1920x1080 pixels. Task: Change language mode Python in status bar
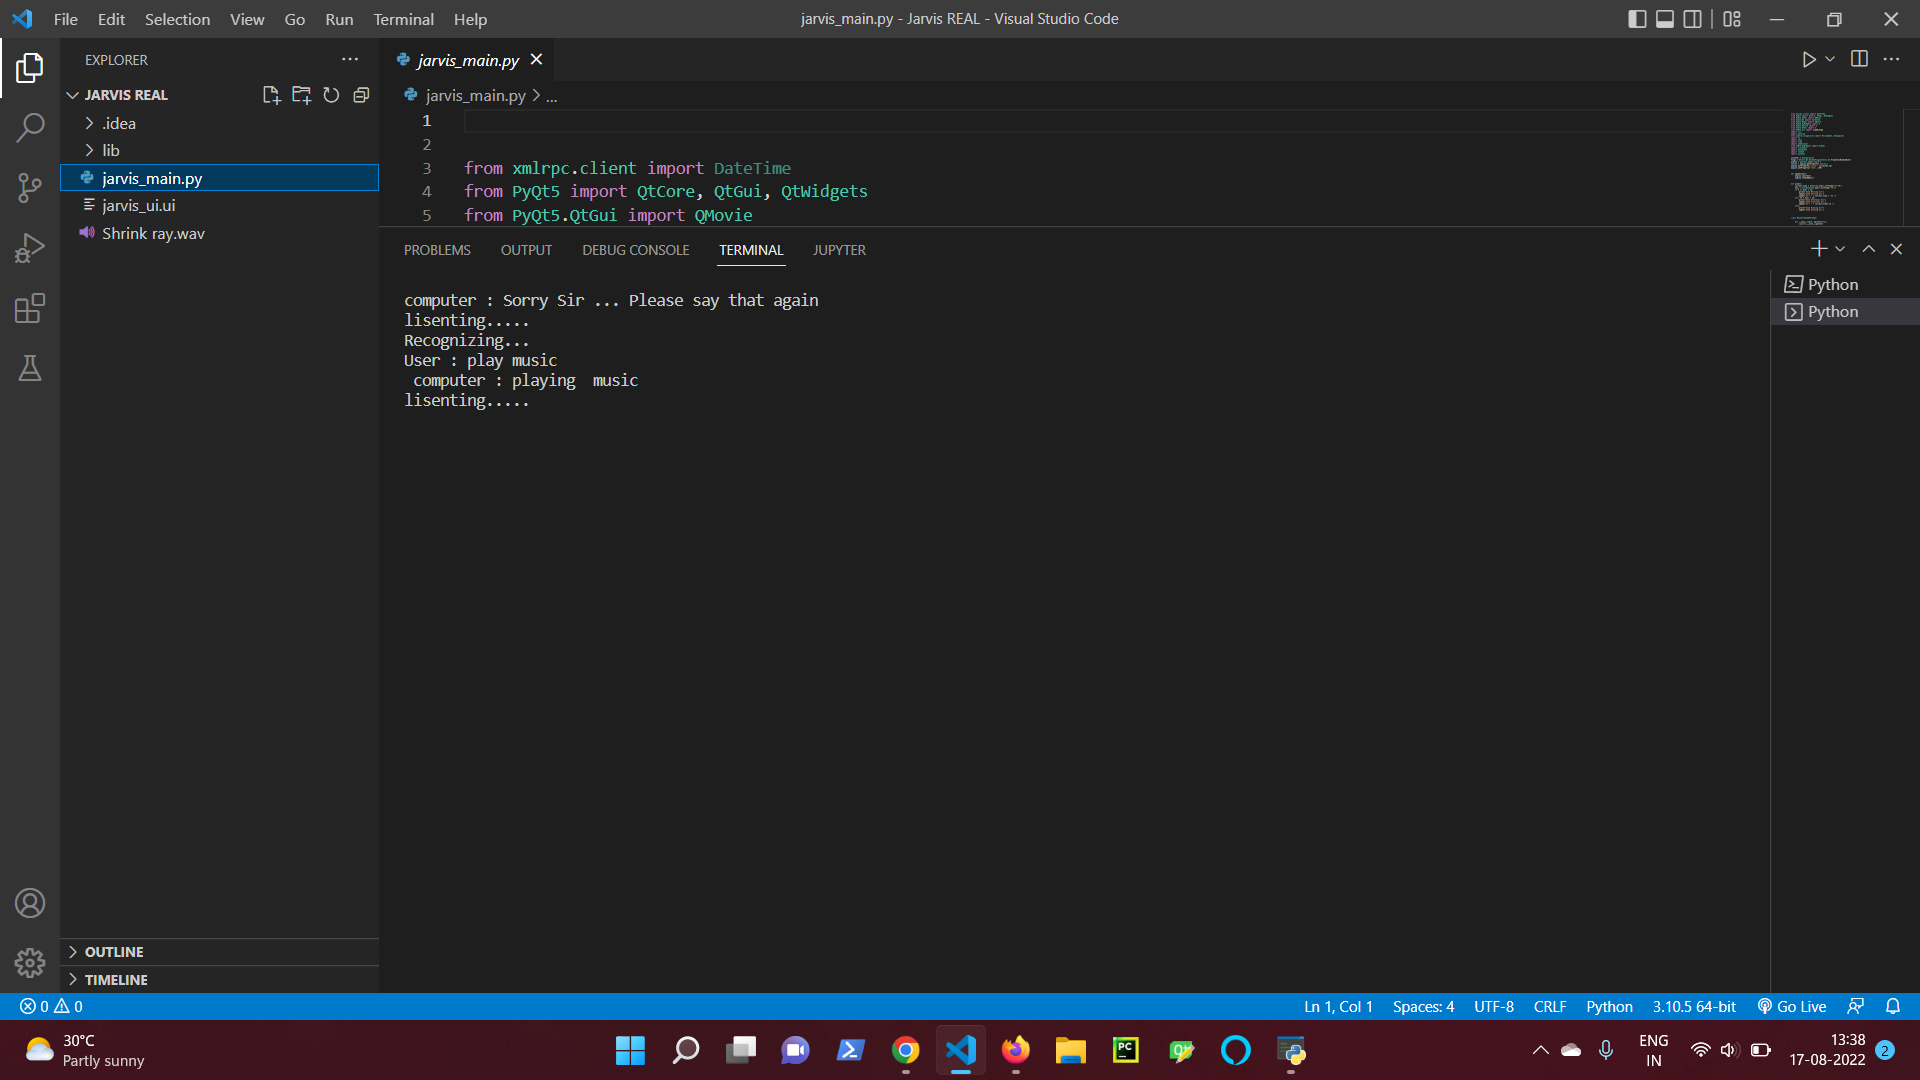point(1609,1006)
